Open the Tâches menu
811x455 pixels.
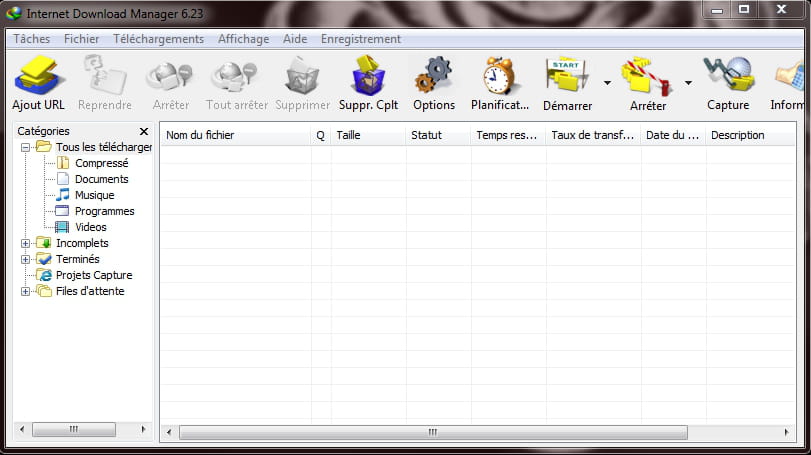(32, 39)
